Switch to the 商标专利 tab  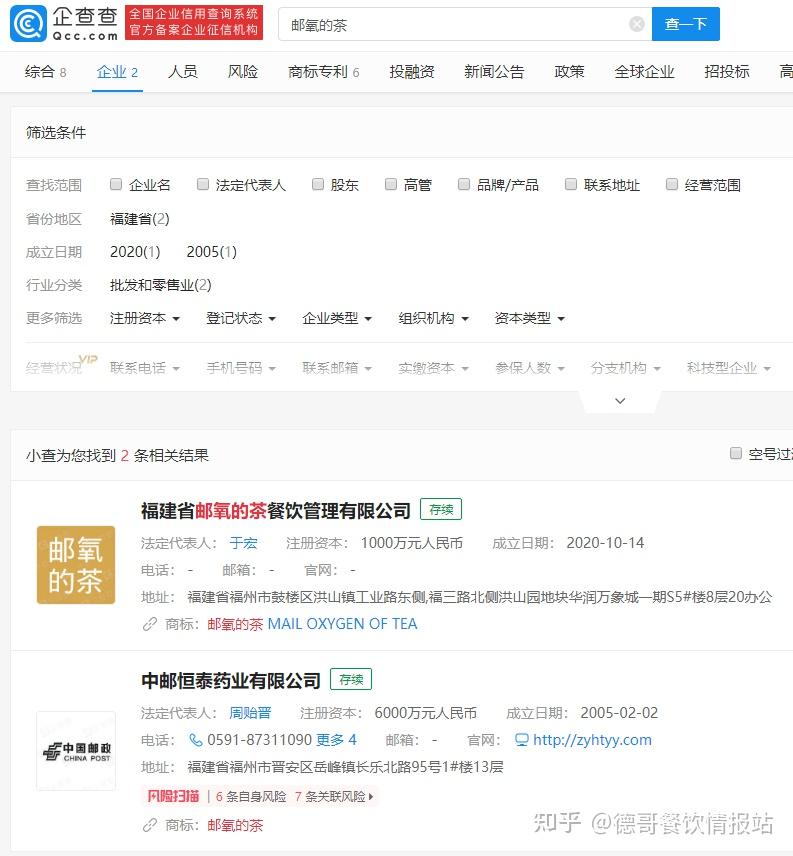(x=324, y=72)
